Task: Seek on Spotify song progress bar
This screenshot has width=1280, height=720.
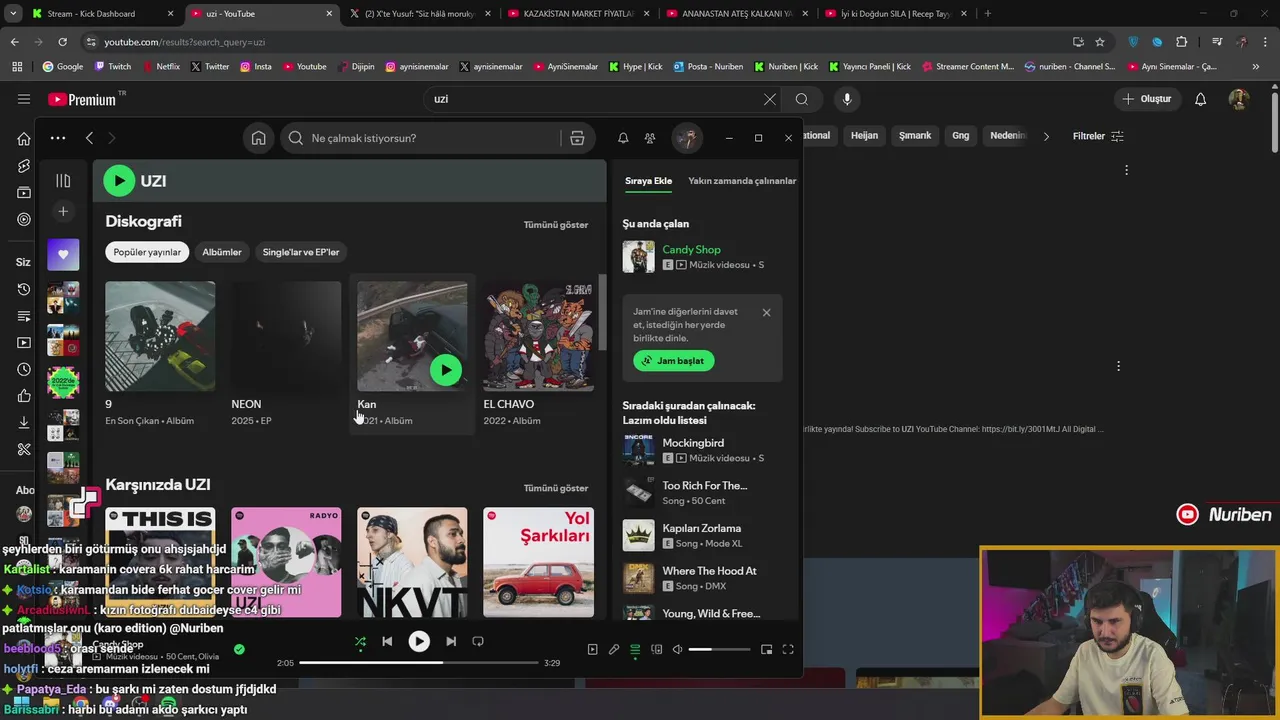Action: pos(419,663)
